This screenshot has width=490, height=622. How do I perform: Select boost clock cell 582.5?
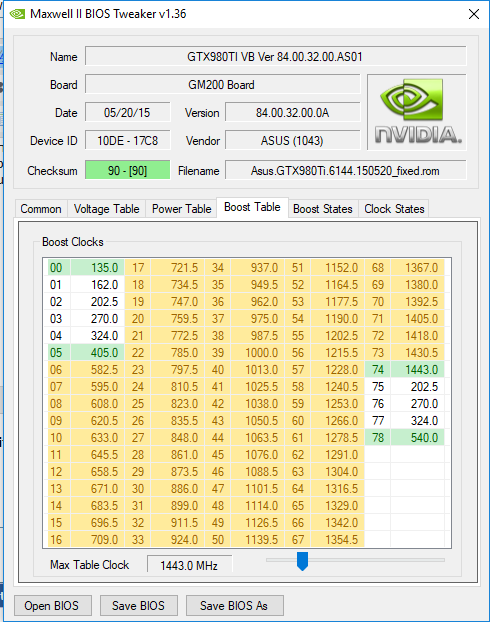(x=98, y=370)
